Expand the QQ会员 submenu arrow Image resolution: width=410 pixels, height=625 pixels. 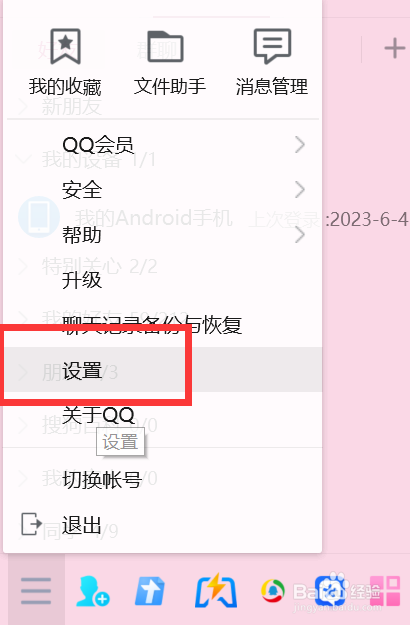click(x=300, y=144)
